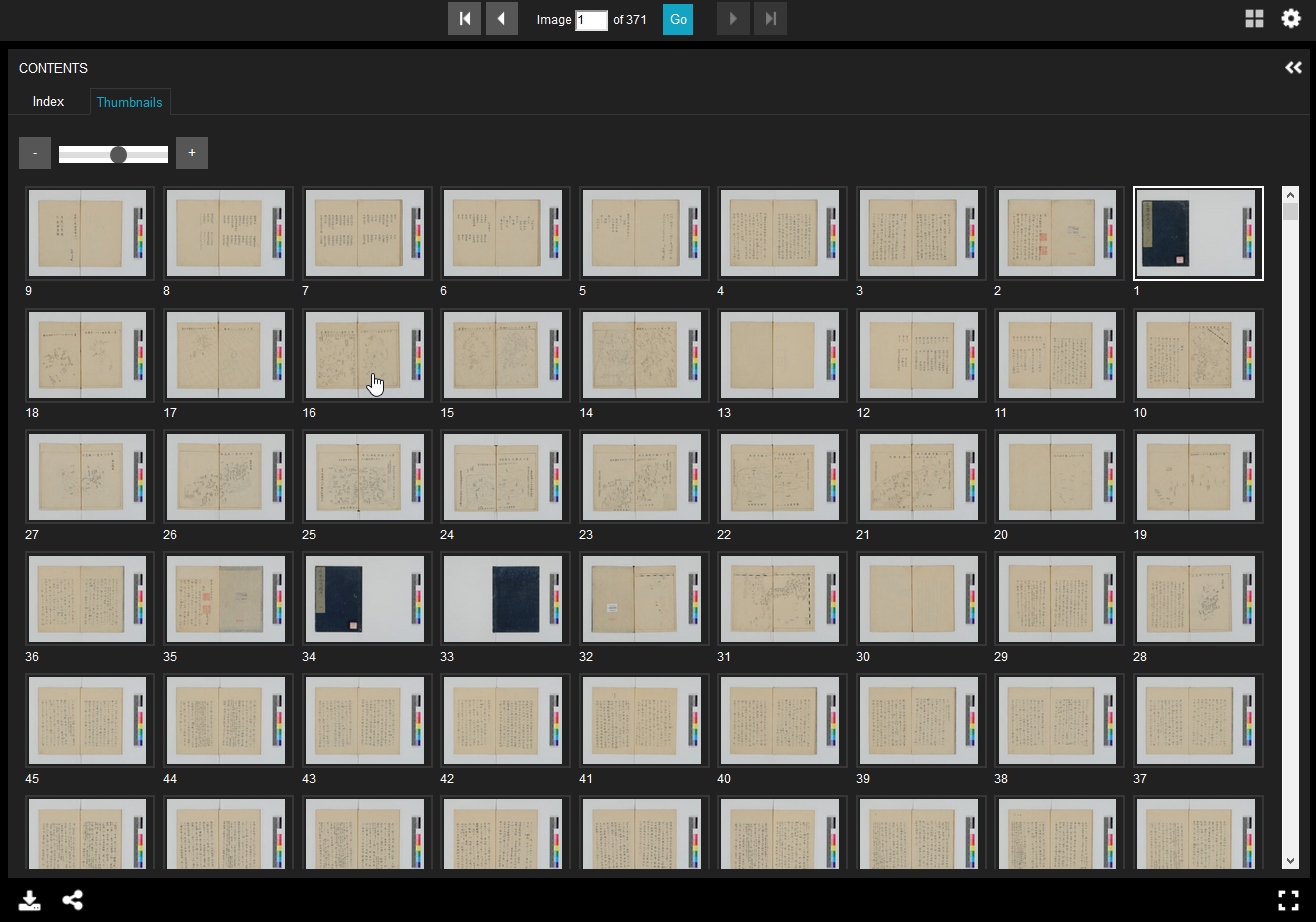This screenshot has height=922, width=1316.
Task: Go to the next image arrow
Action: (733, 19)
